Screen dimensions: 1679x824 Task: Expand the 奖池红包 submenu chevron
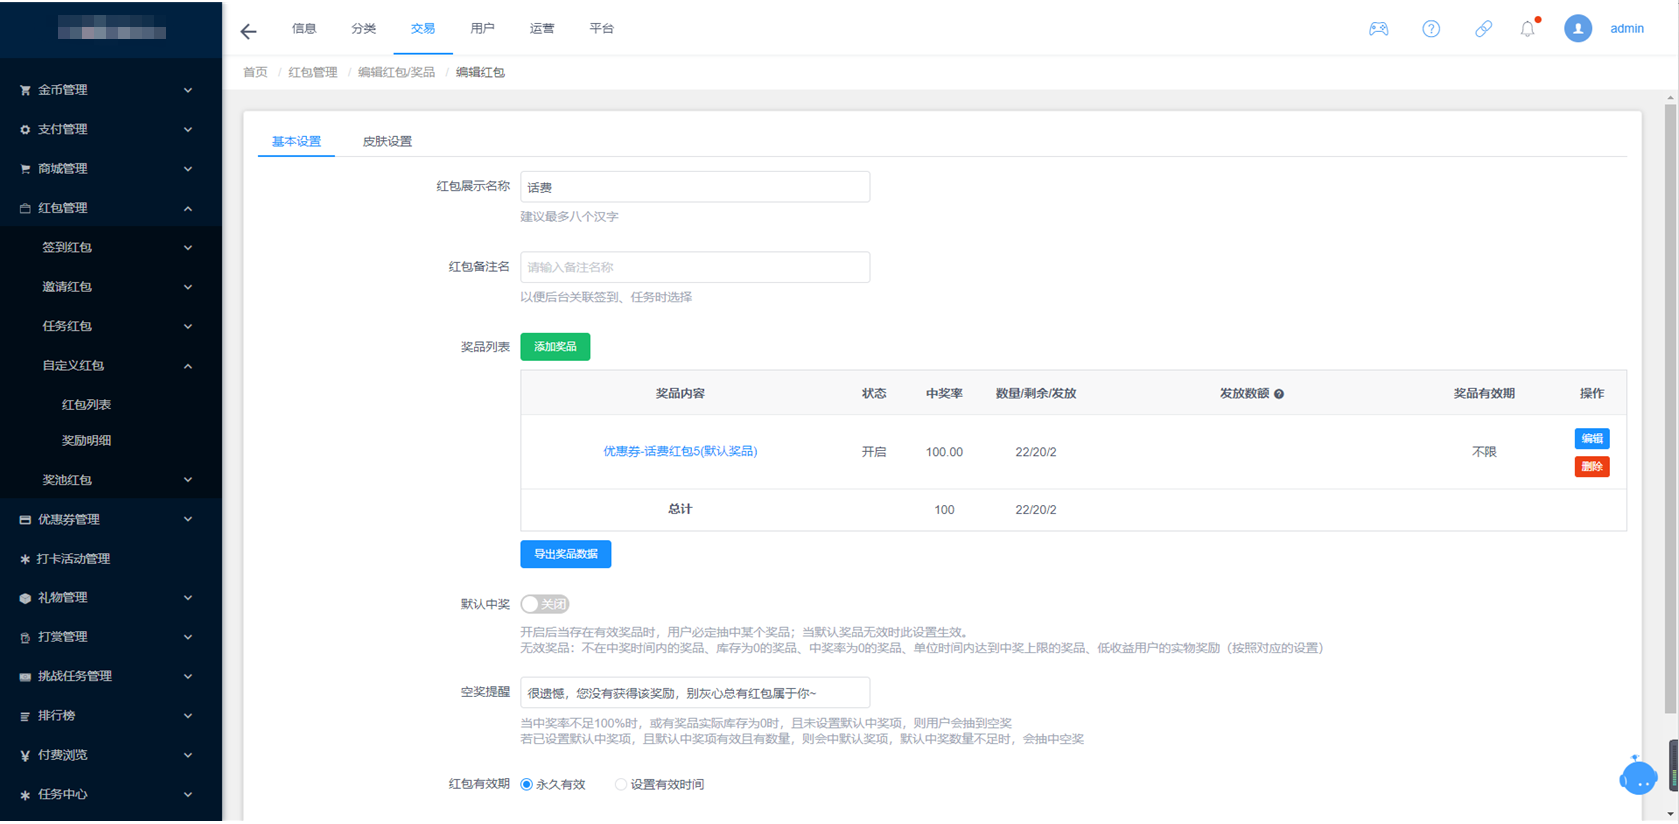click(188, 480)
